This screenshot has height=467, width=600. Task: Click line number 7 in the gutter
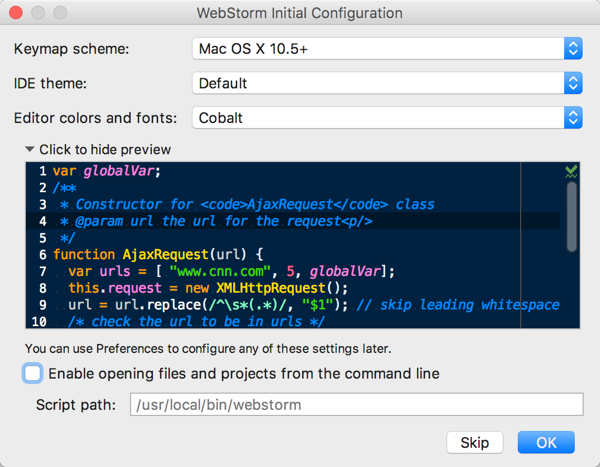[43, 271]
